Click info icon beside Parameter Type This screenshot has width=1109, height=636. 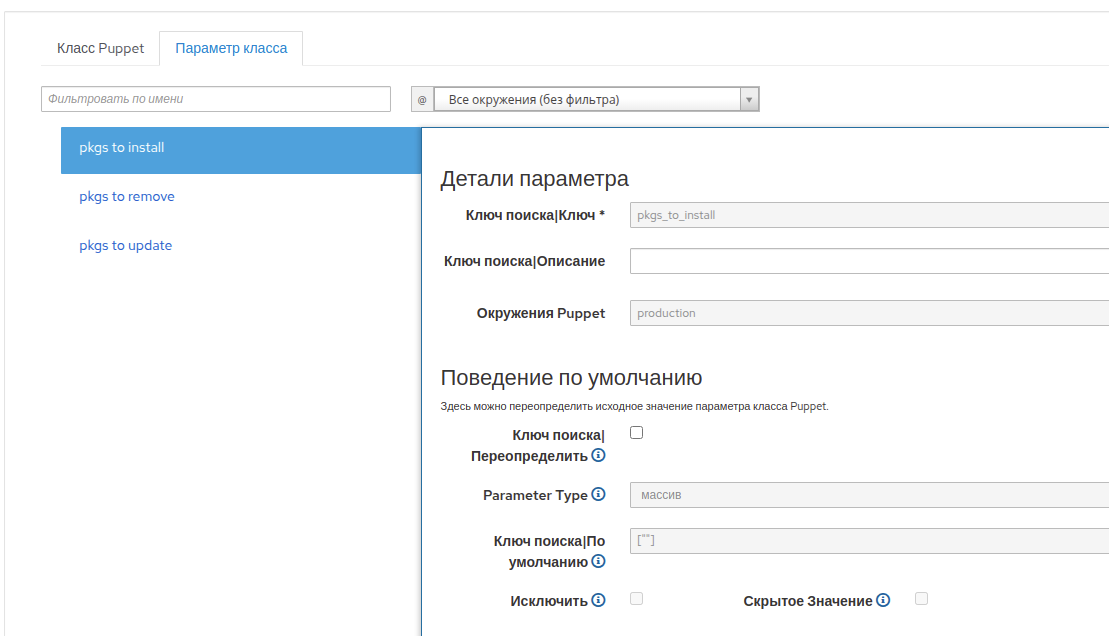[x=598, y=495]
